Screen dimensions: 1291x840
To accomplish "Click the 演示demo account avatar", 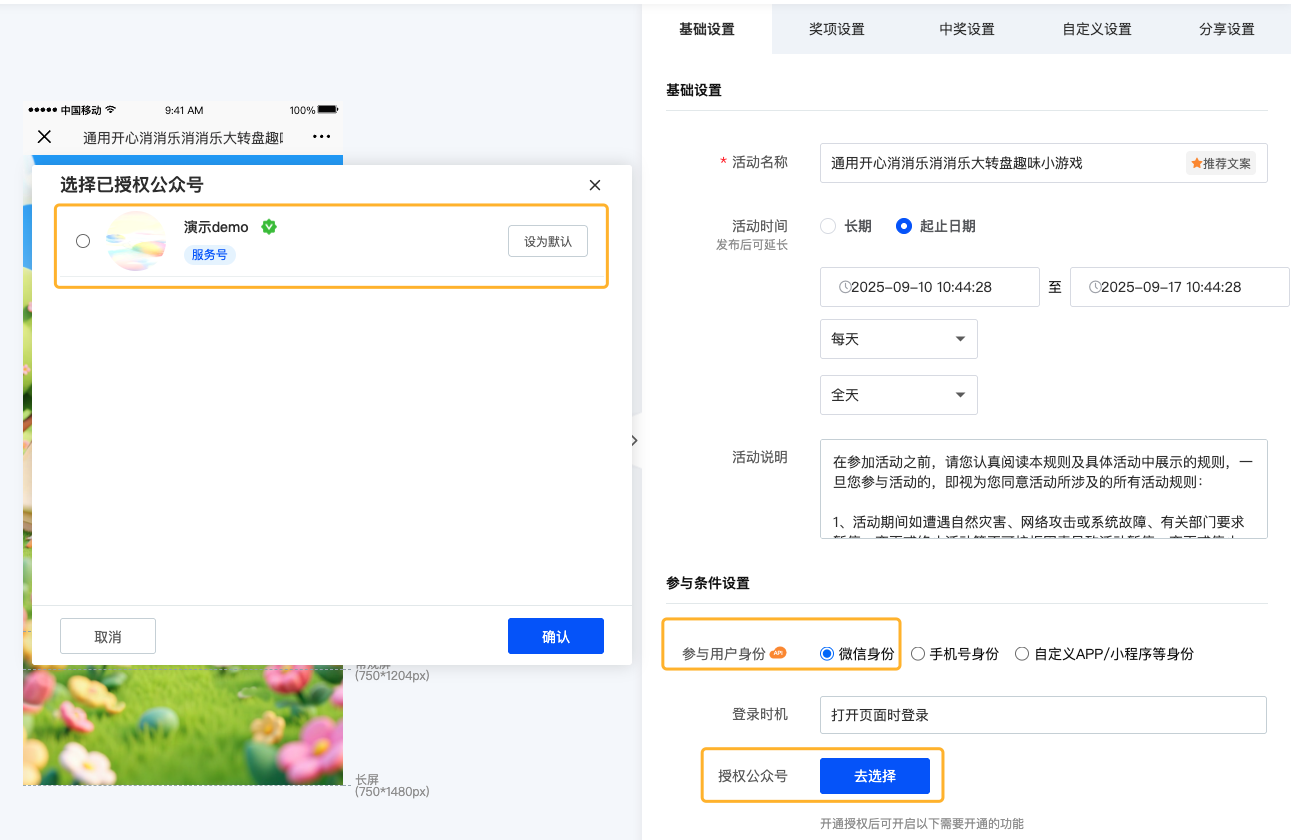I will tap(136, 241).
